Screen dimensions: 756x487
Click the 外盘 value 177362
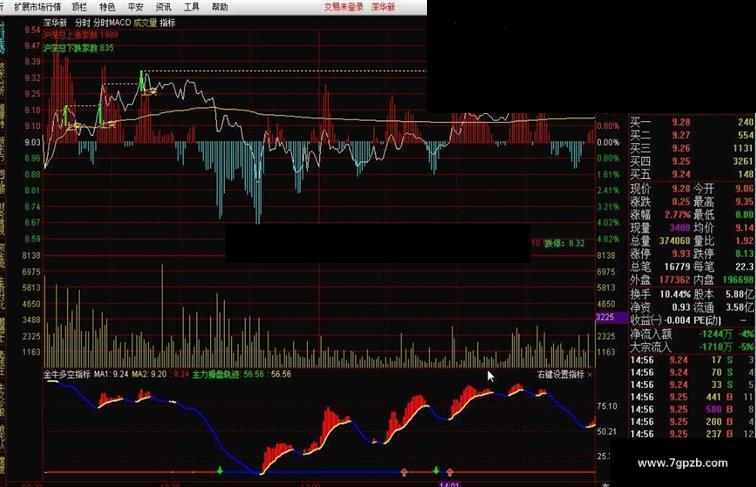coord(675,280)
